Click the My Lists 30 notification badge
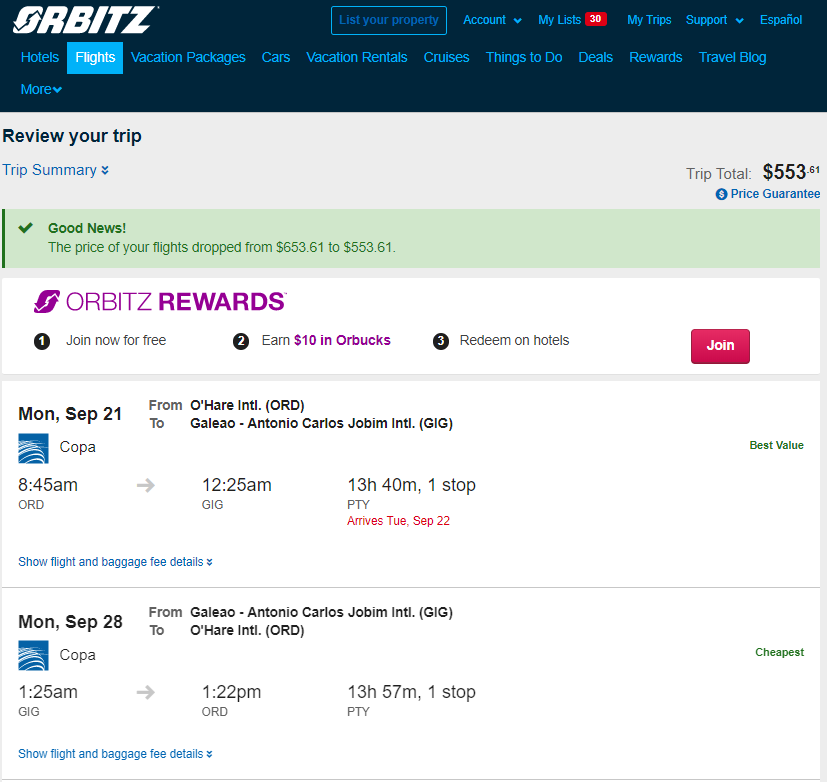827x782 pixels. [x=595, y=19]
